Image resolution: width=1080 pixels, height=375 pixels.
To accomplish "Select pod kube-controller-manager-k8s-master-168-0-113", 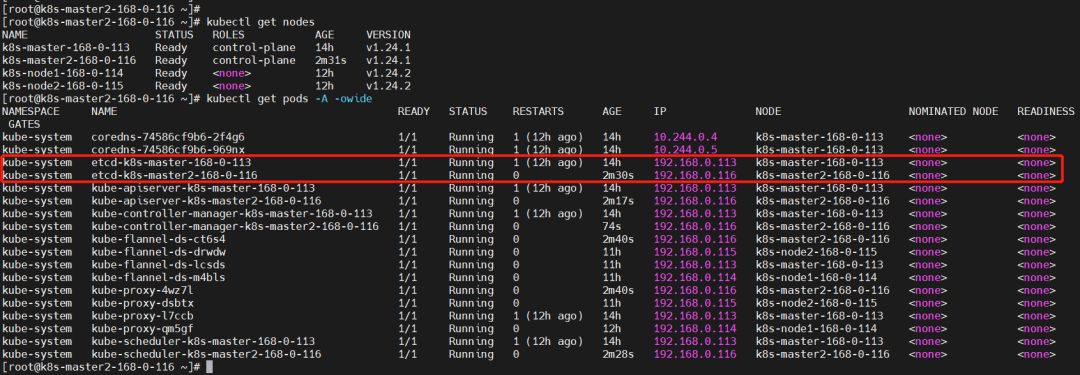I will pos(231,214).
